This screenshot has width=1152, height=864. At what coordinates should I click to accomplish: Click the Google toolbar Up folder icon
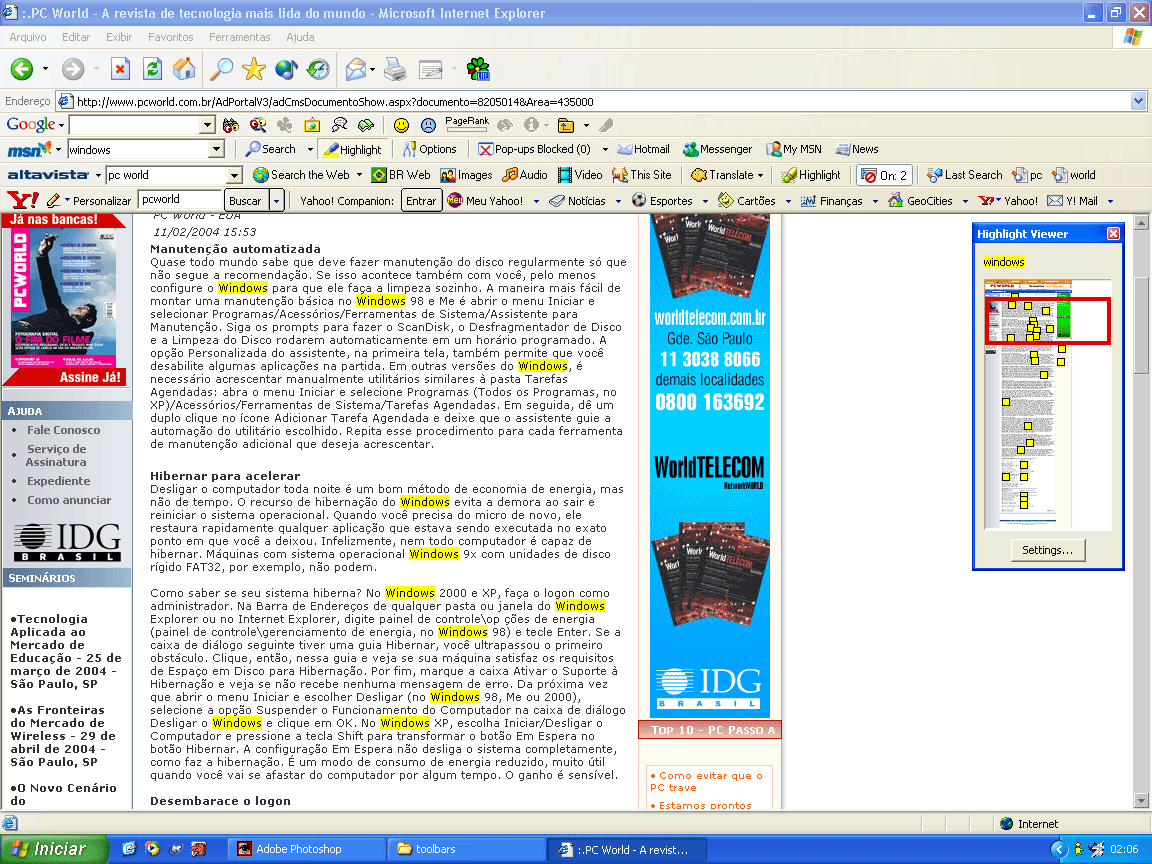pos(566,126)
